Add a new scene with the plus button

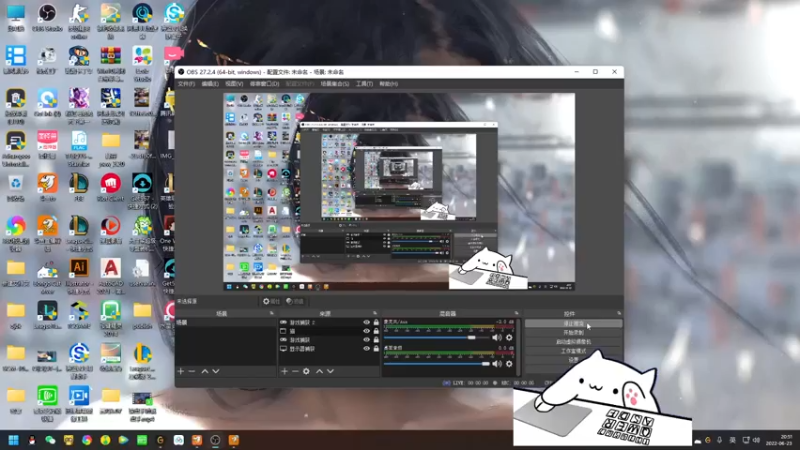[x=181, y=371]
